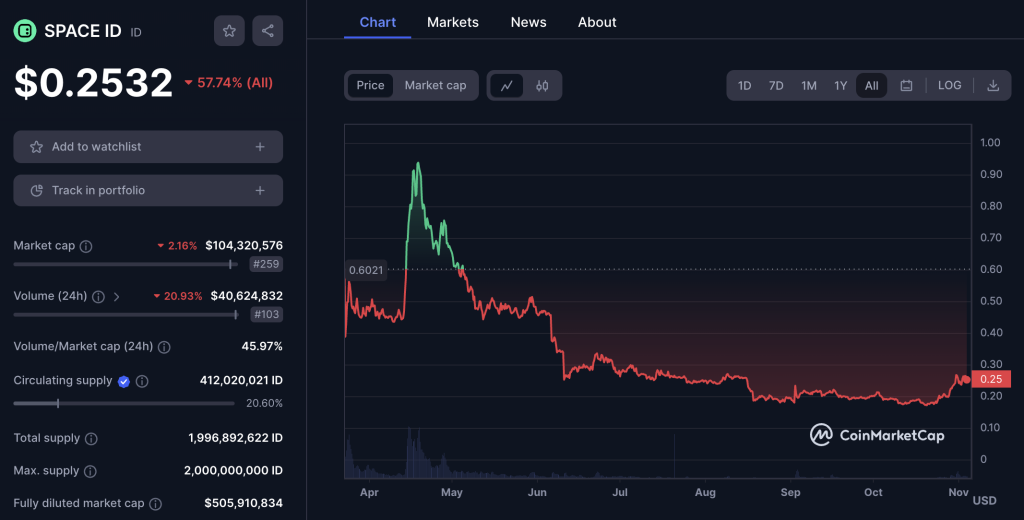Screen dimensions: 1024x520
Task: Click the 2.16% market cap change
Action: tap(182, 246)
